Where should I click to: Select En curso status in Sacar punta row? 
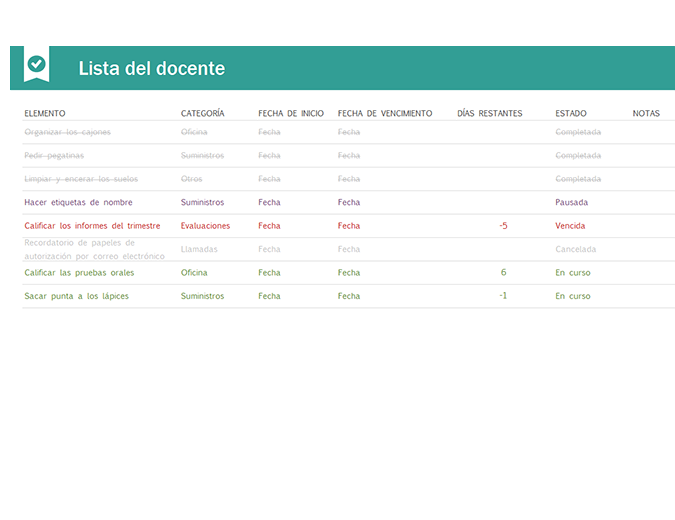573,296
